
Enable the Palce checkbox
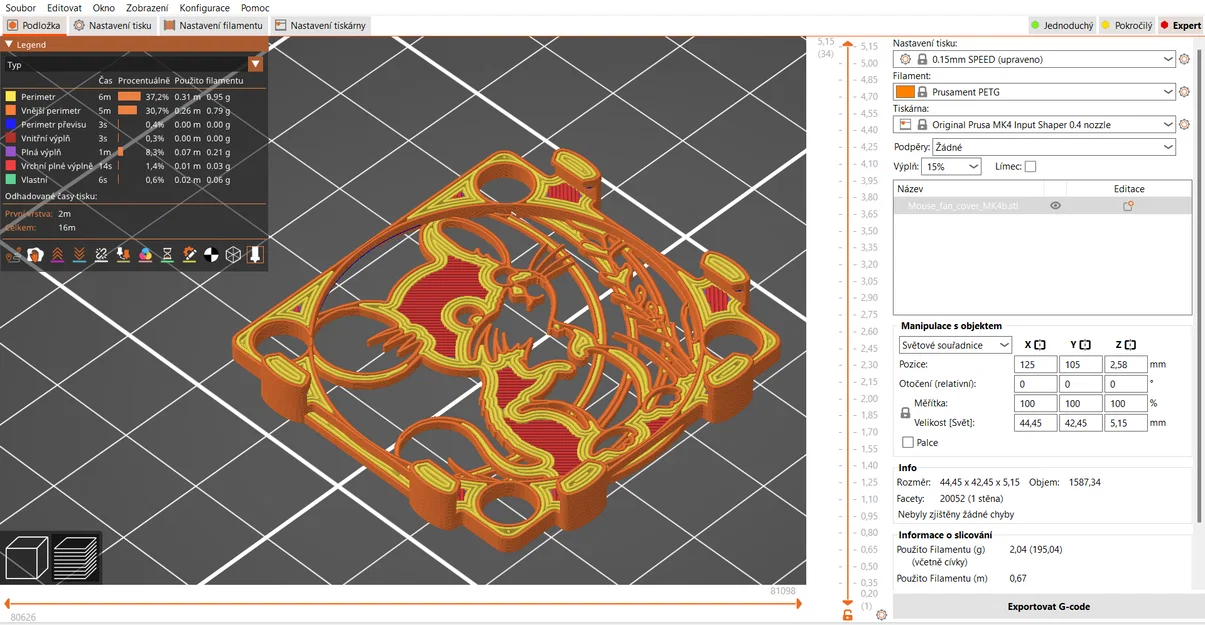pos(907,442)
